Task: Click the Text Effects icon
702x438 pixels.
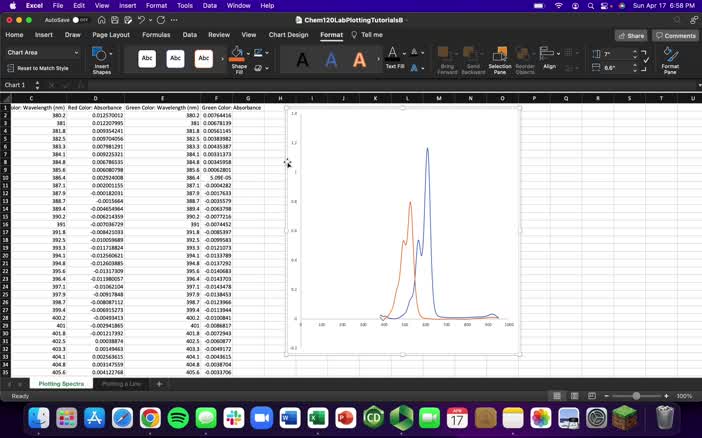Action: pos(415,68)
